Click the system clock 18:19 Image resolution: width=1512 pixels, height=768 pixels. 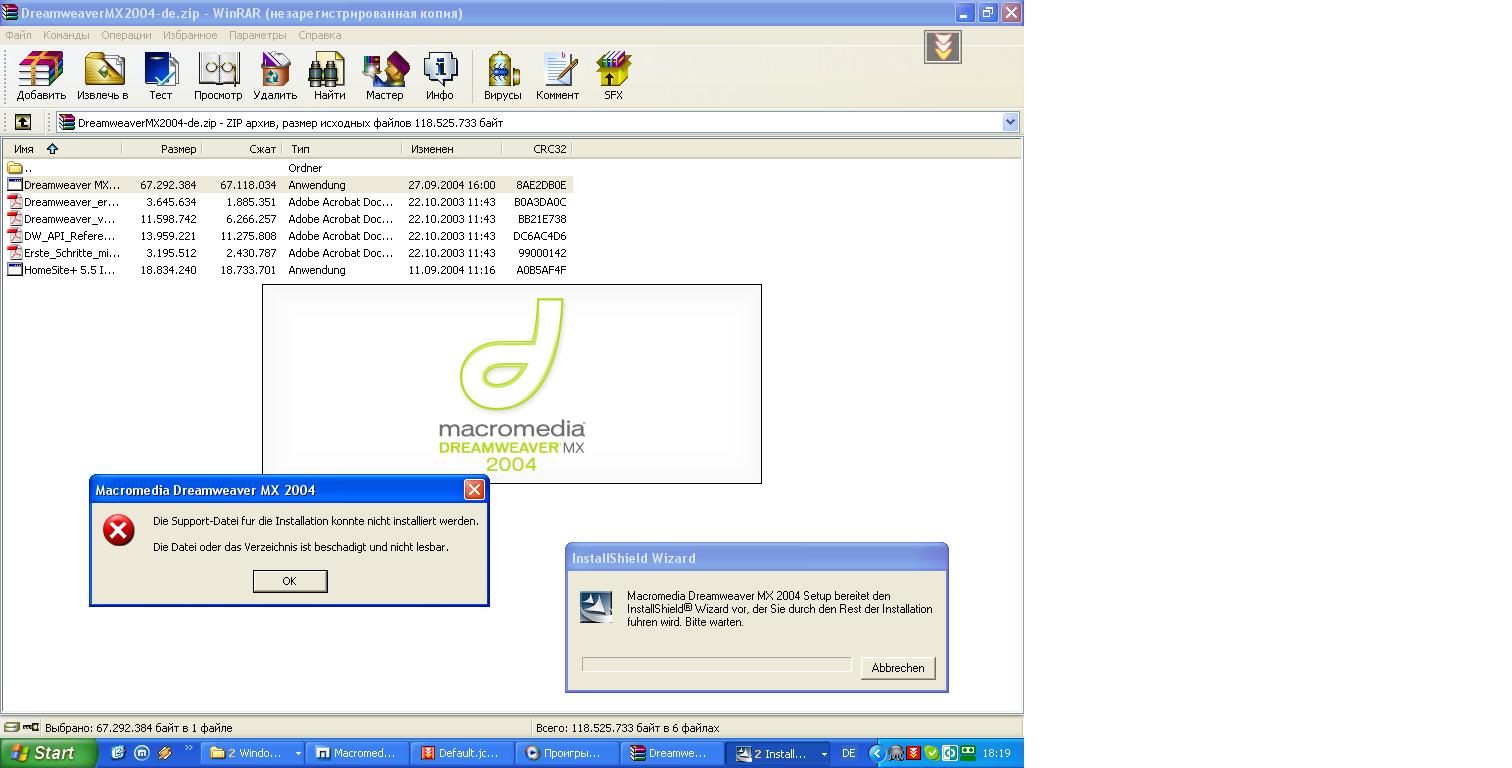pyautogui.click(x=997, y=754)
